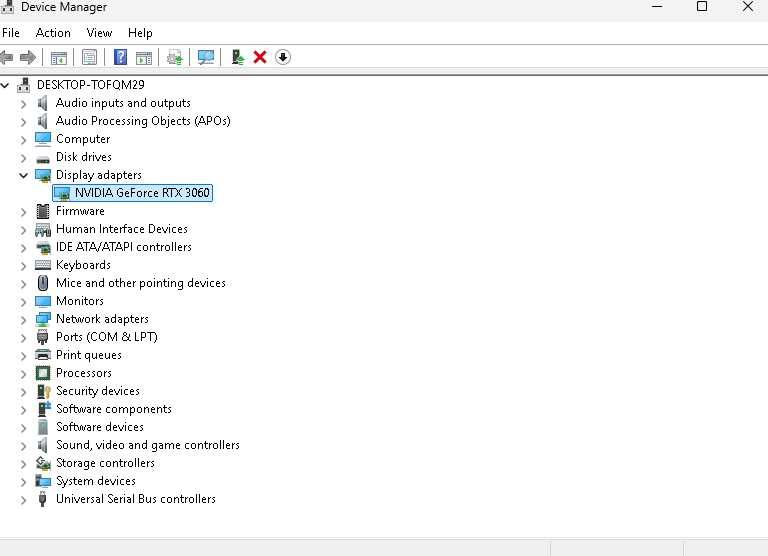Click the Disable device down-arrow icon
The image size is (768, 556).
pyautogui.click(x=283, y=57)
